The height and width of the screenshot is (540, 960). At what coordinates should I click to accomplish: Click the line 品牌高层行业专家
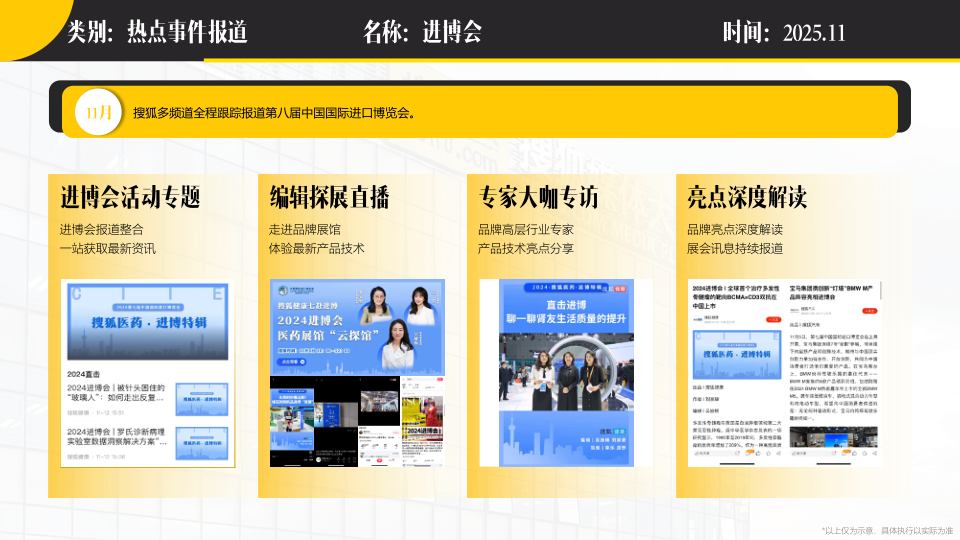pyautogui.click(x=526, y=230)
